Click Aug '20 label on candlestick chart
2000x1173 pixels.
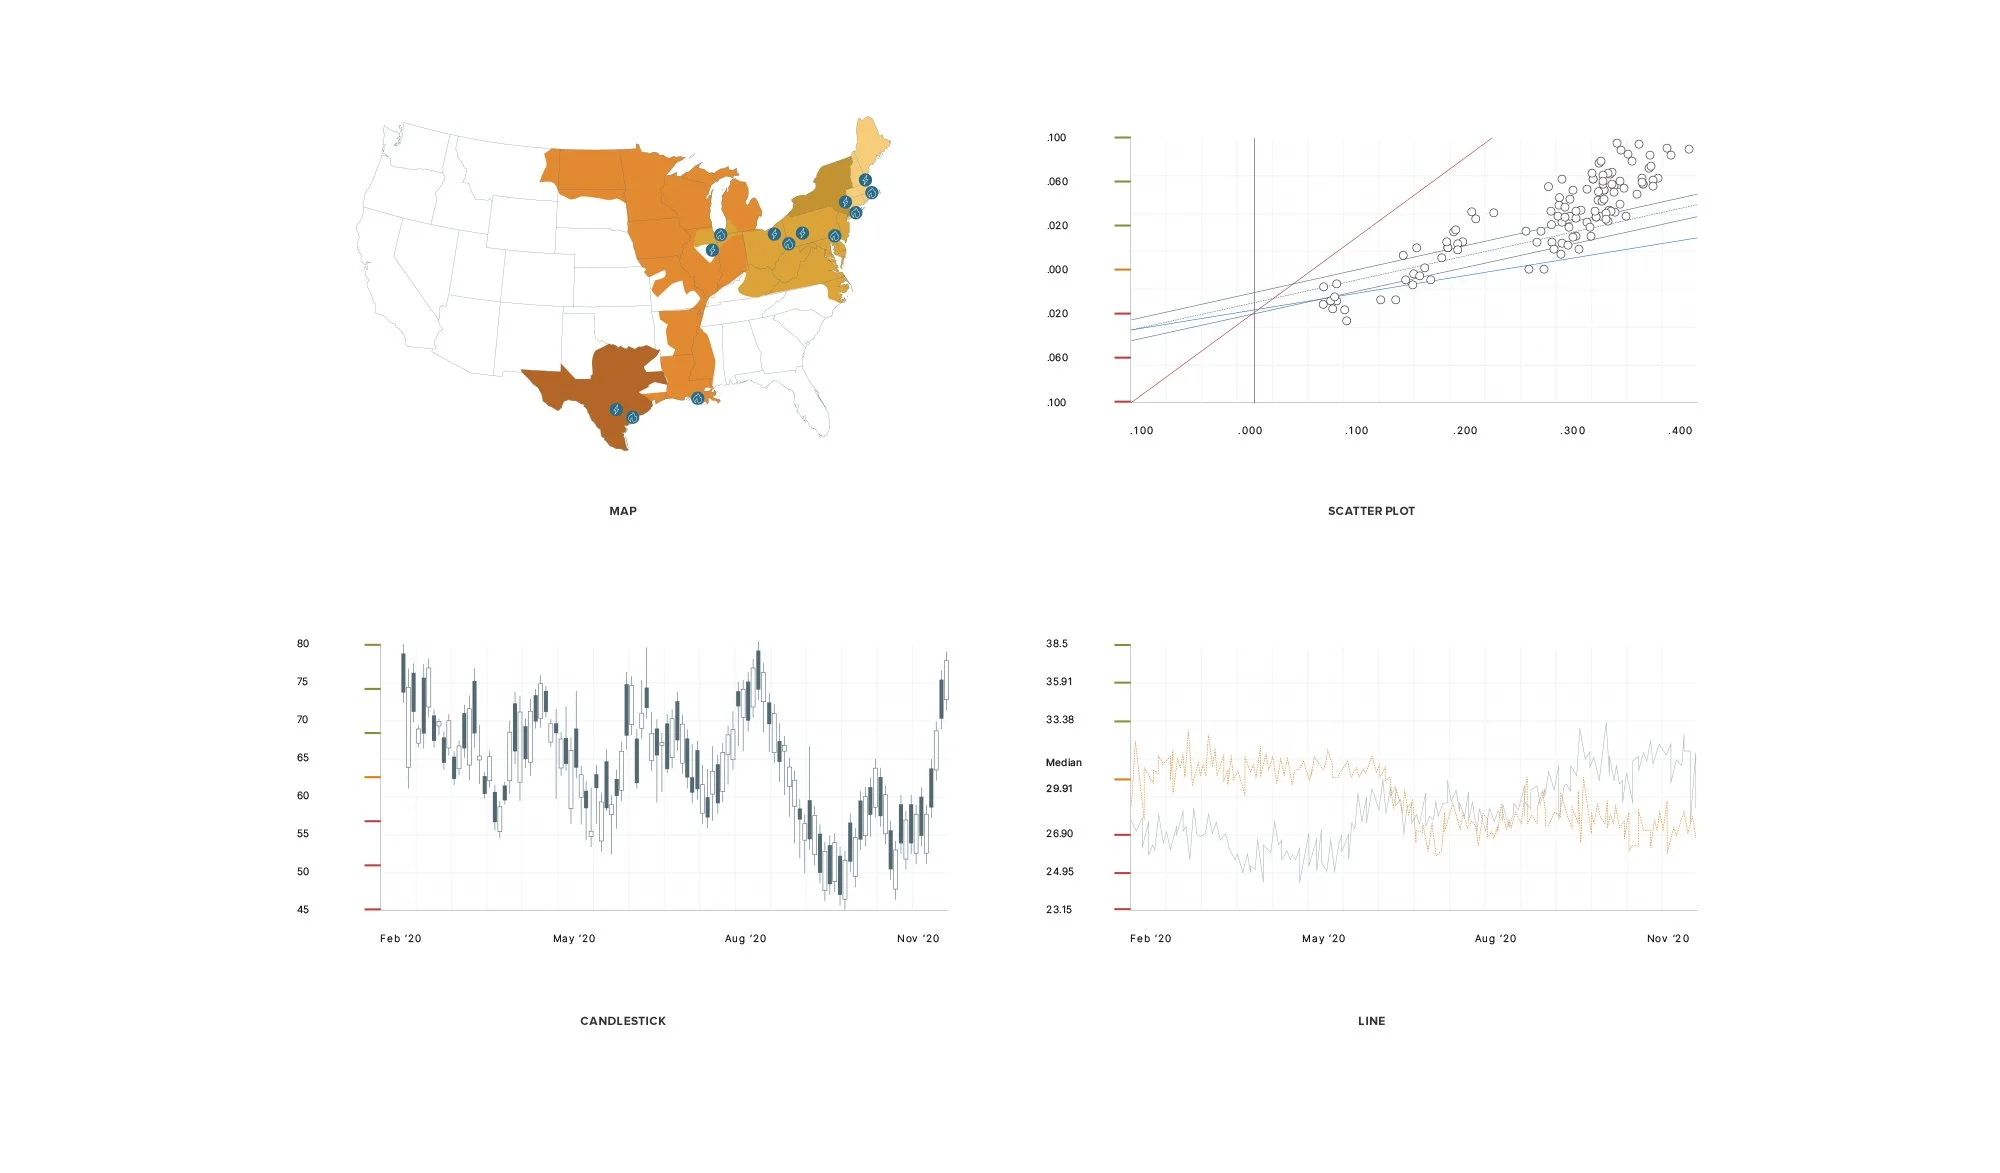click(745, 939)
